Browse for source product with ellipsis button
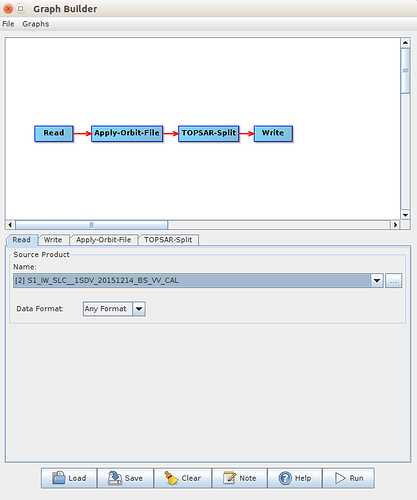Viewport: 417px width, 500px height. tap(393, 281)
